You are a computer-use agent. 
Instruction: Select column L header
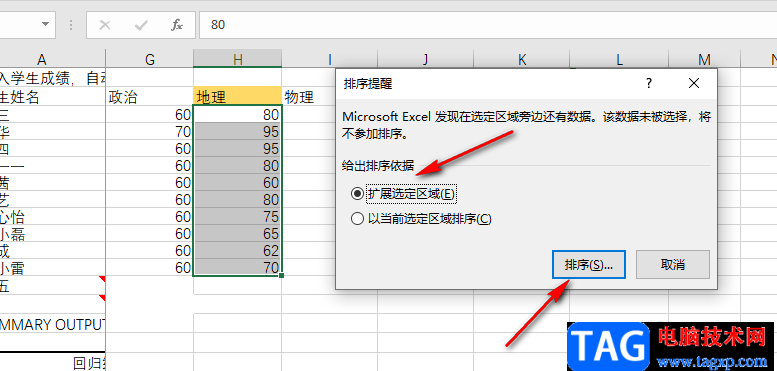coord(619,59)
